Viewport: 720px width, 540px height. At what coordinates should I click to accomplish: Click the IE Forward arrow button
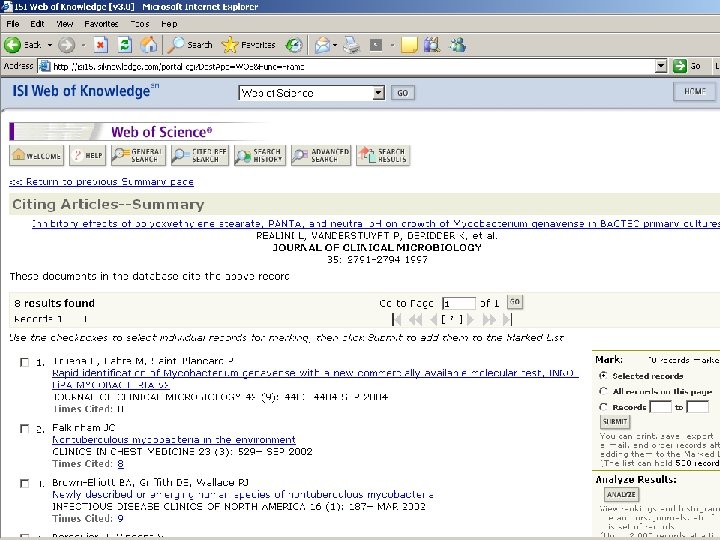(x=66, y=45)
